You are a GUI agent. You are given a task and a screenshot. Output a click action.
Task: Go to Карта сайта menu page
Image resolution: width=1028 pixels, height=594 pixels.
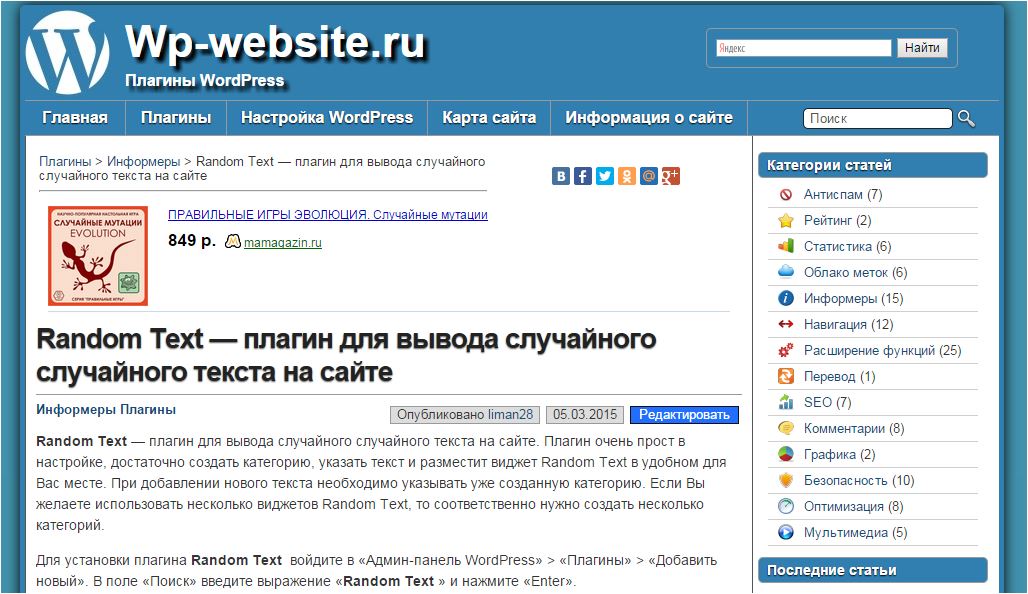[489, 118]
